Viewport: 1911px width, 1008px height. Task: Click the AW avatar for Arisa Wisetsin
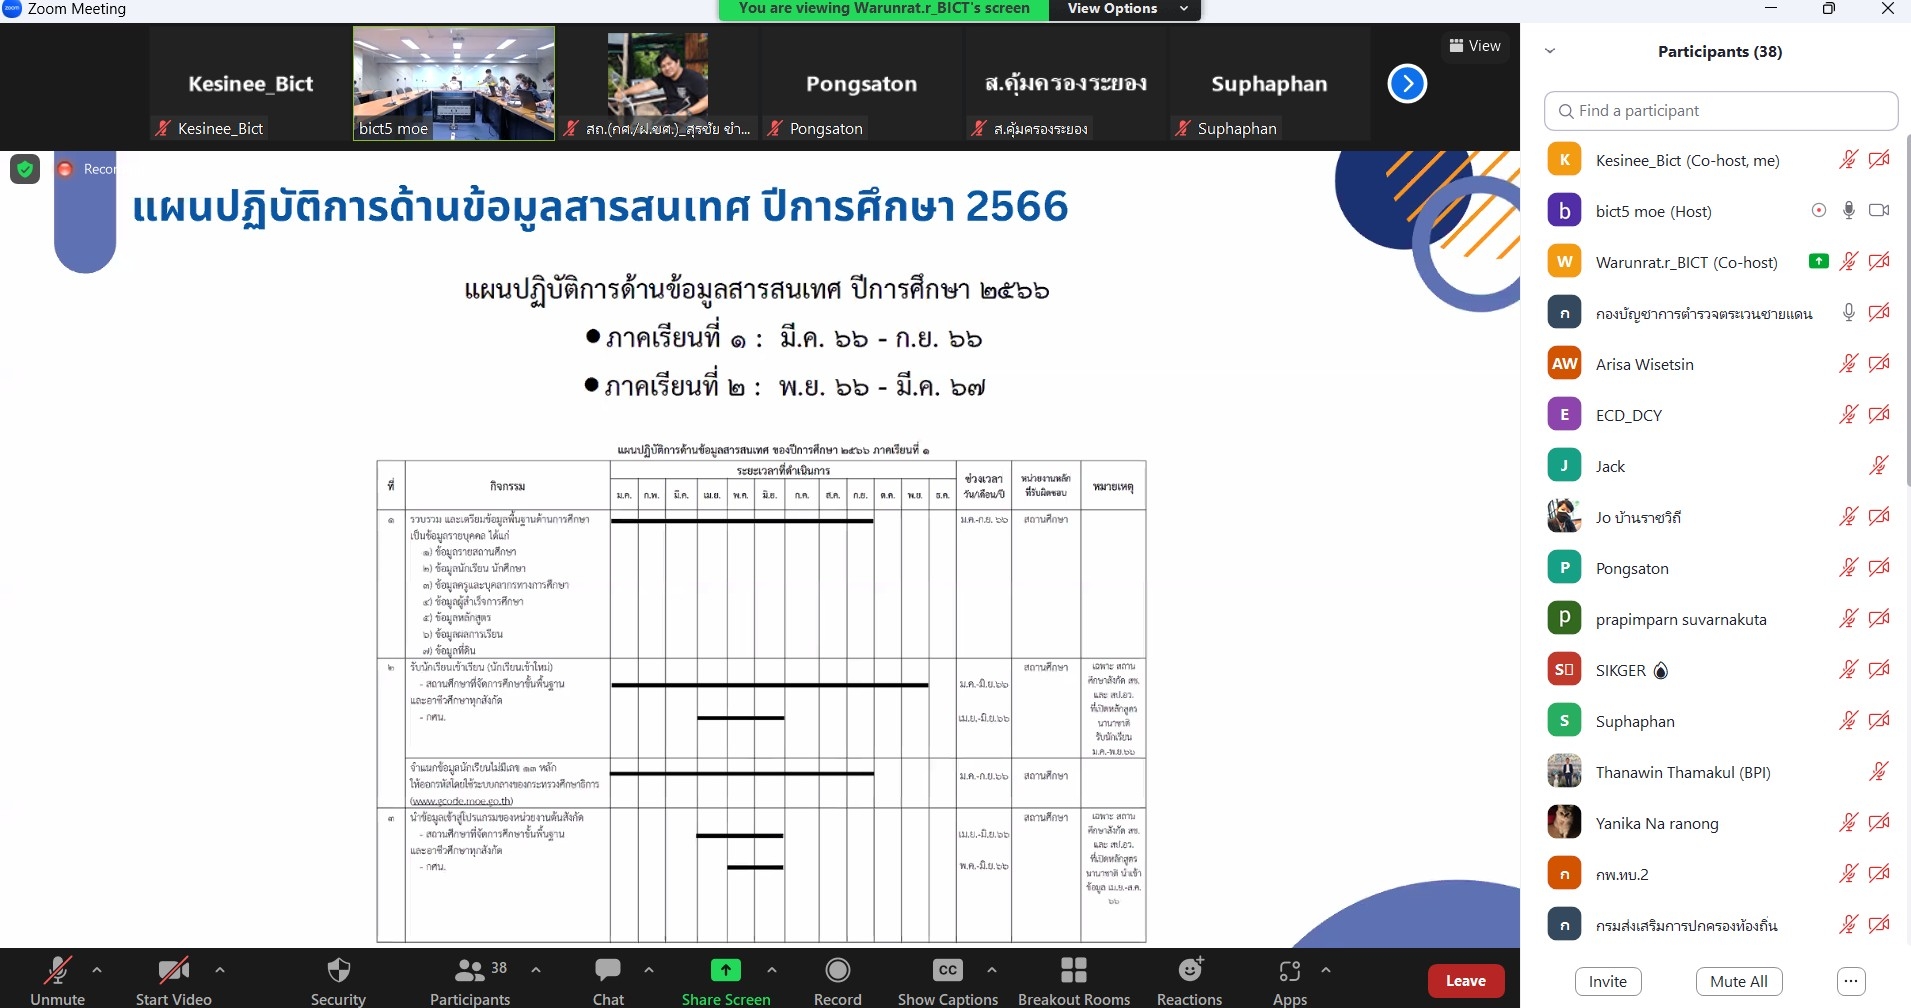[1564, 364]
